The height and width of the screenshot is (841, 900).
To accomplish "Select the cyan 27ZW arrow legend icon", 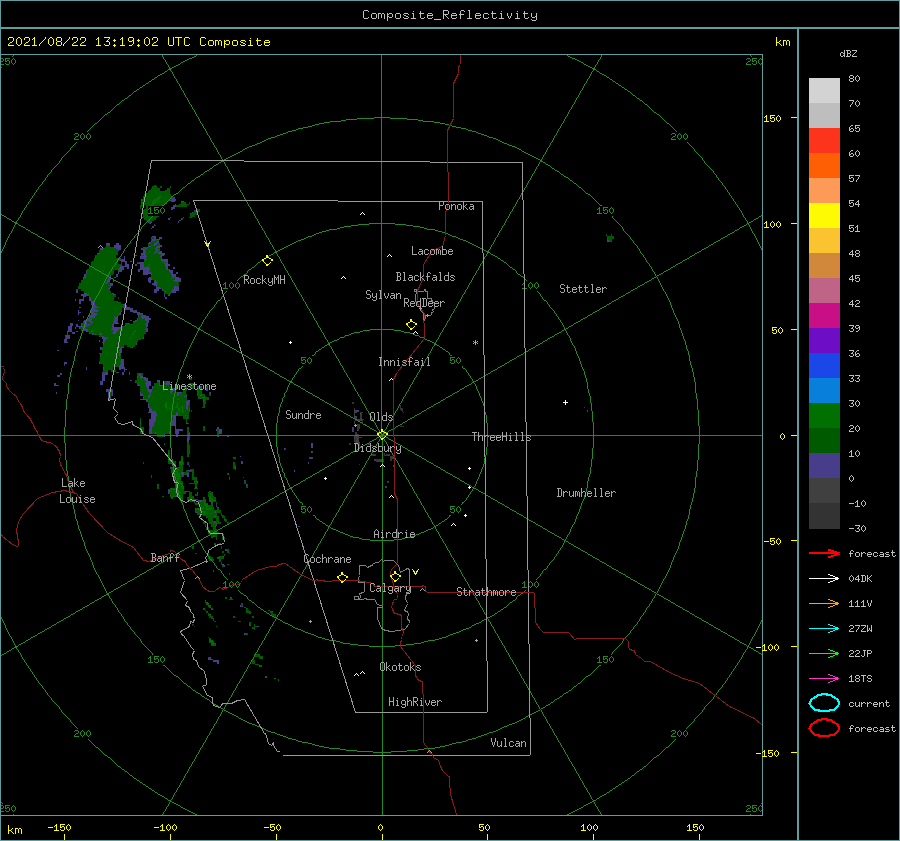I will 824,629.
